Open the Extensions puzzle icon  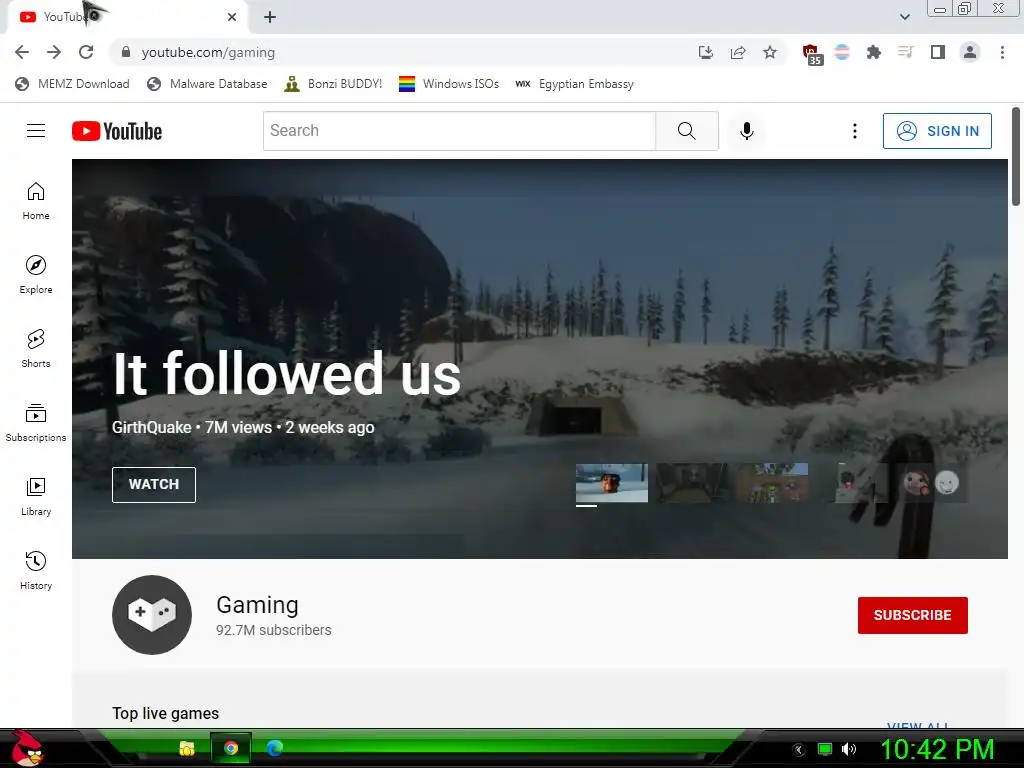point(873,52)
